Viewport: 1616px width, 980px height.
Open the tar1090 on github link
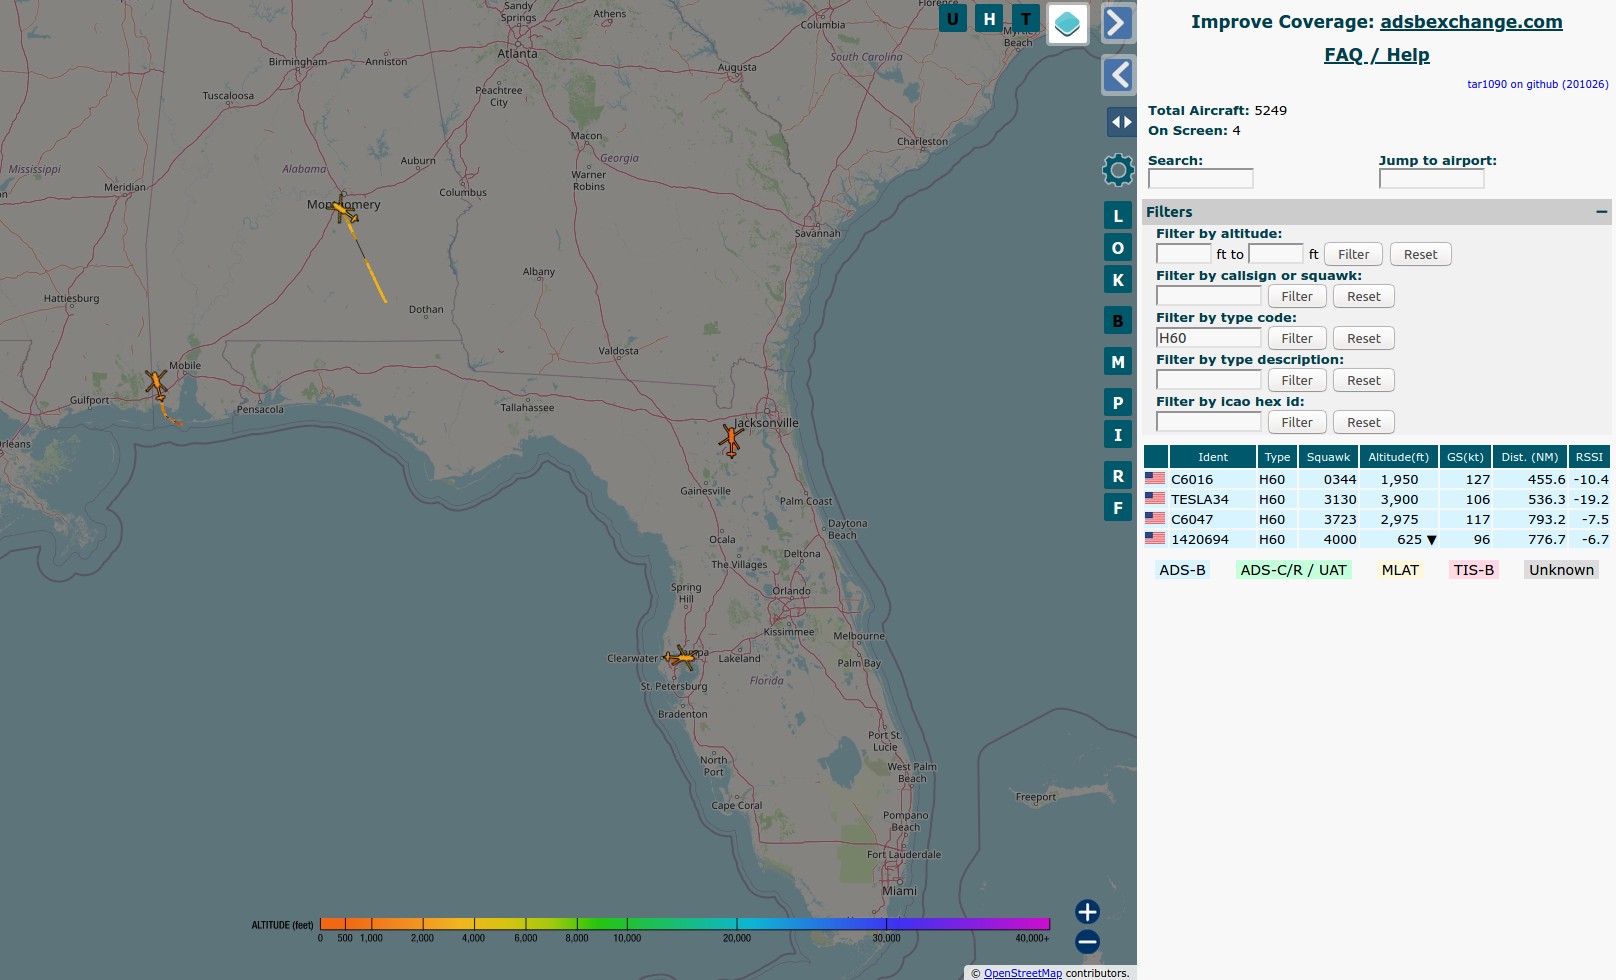coord(1537,84)
